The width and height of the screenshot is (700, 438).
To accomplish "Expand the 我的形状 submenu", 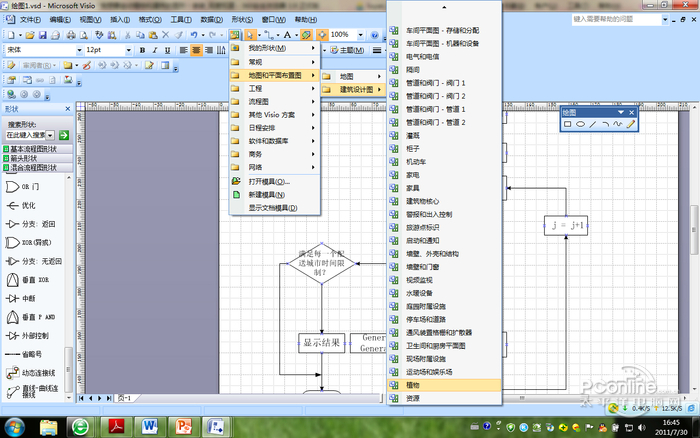I will (x=274, y=48).
